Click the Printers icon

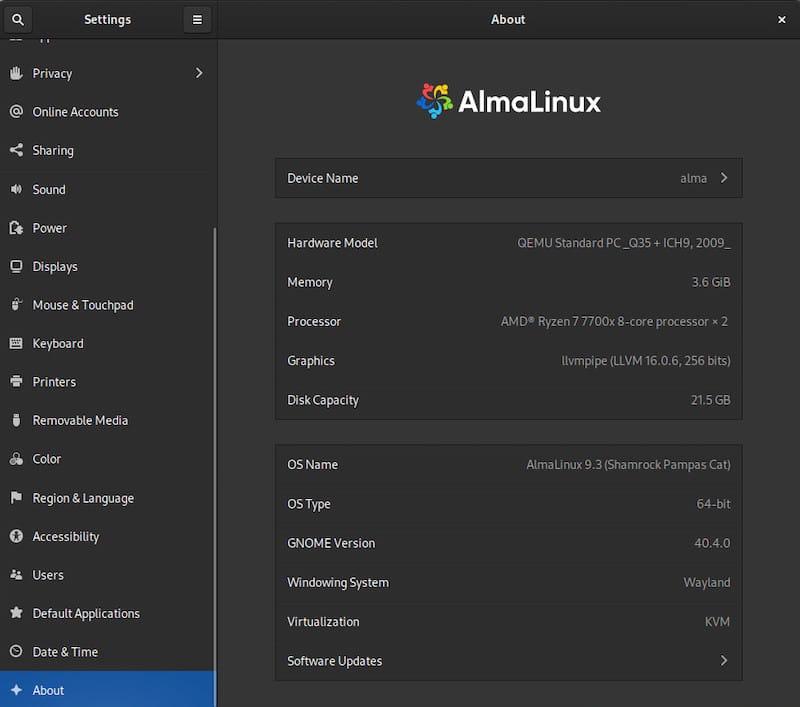(x=16, y=382)
